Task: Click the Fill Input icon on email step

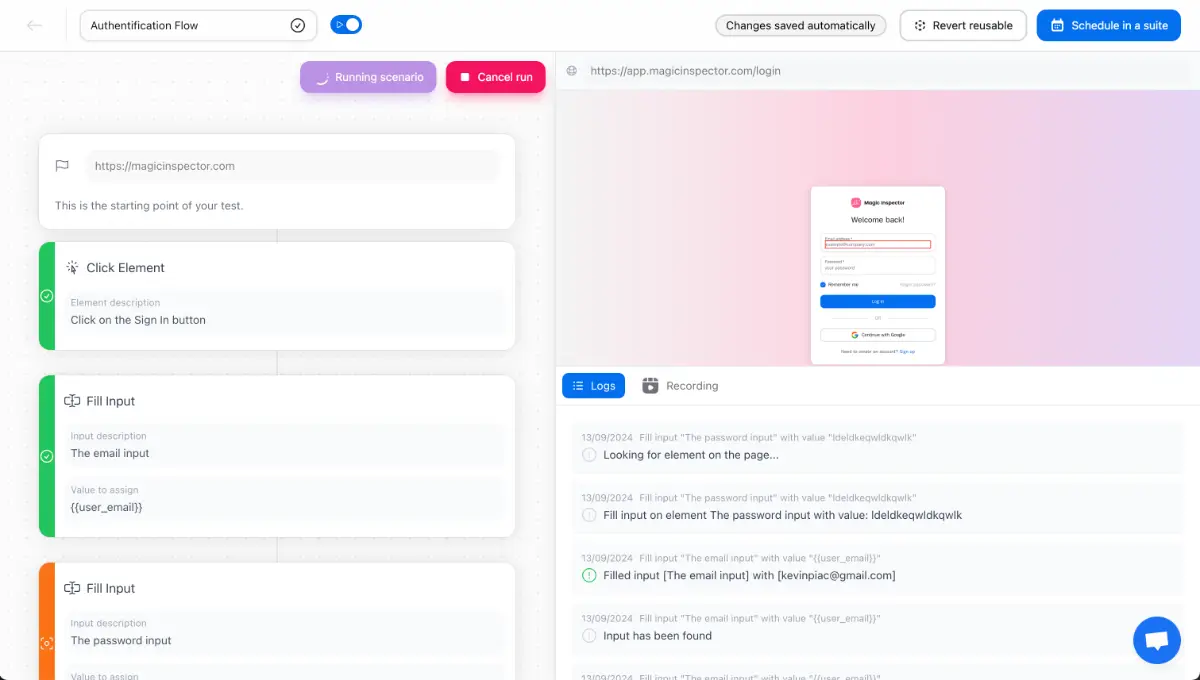Action: coord(72,401)
